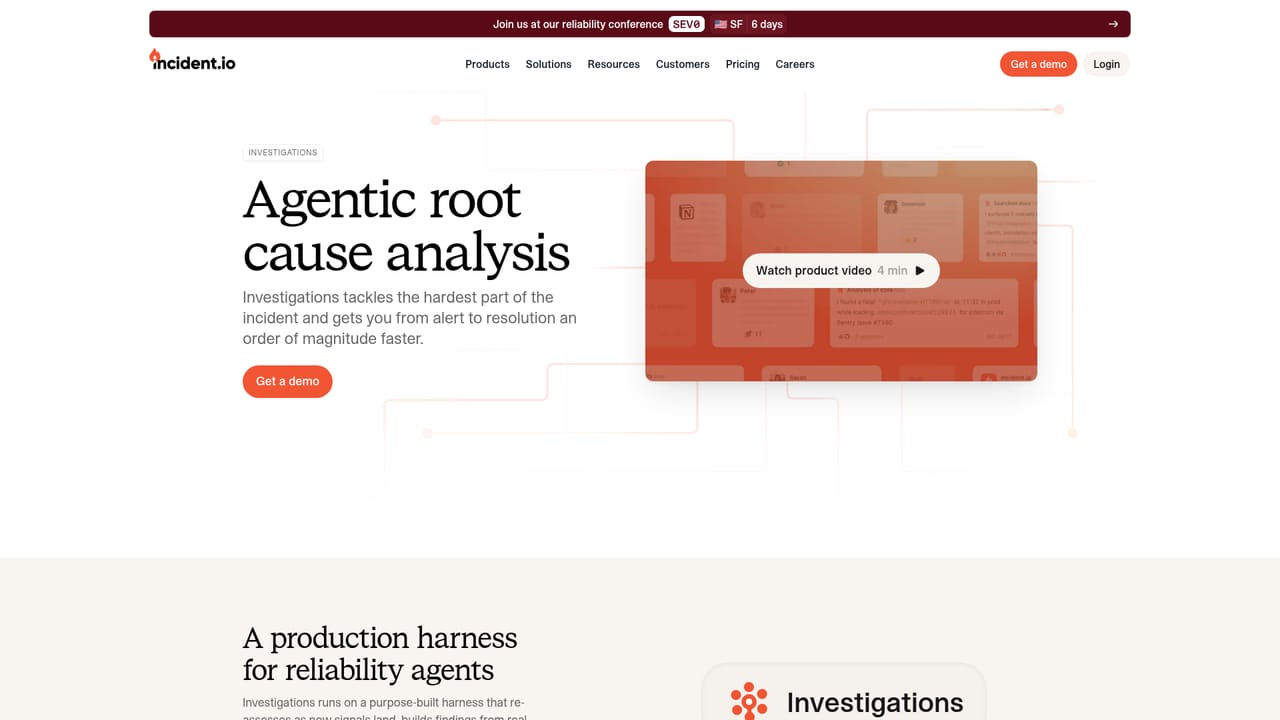1280x720 pixels.
Task: Click the reliability conference banner text
Action: tap(578, 24)
